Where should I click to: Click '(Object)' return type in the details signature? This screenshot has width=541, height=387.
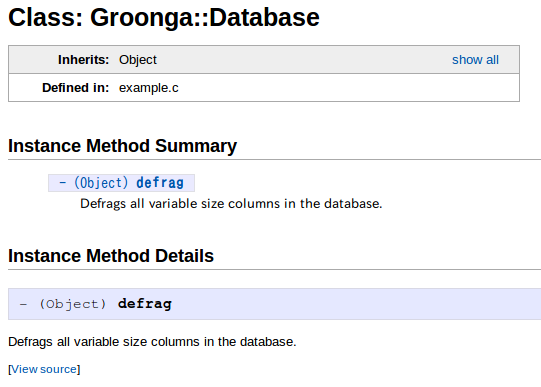[72, 304]
